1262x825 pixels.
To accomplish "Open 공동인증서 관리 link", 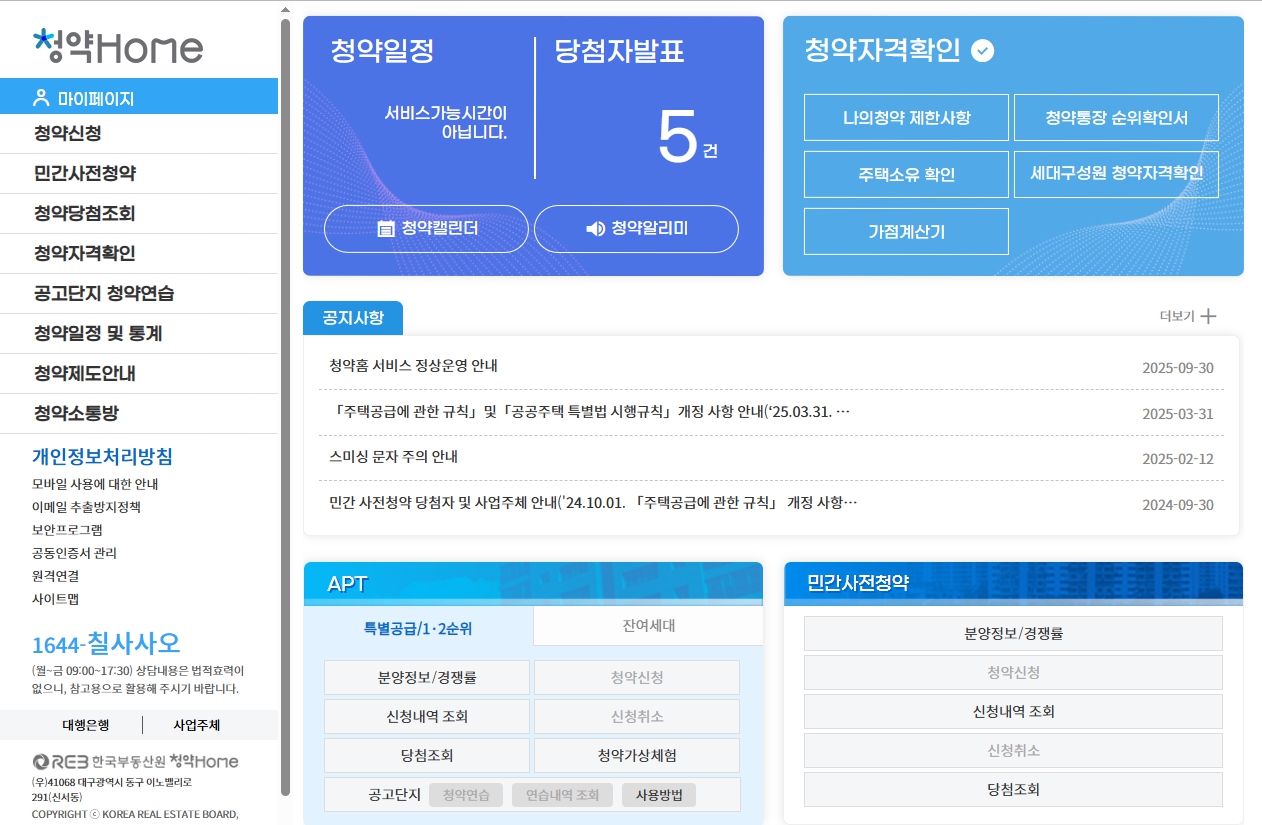I will (x=74, y=553).
